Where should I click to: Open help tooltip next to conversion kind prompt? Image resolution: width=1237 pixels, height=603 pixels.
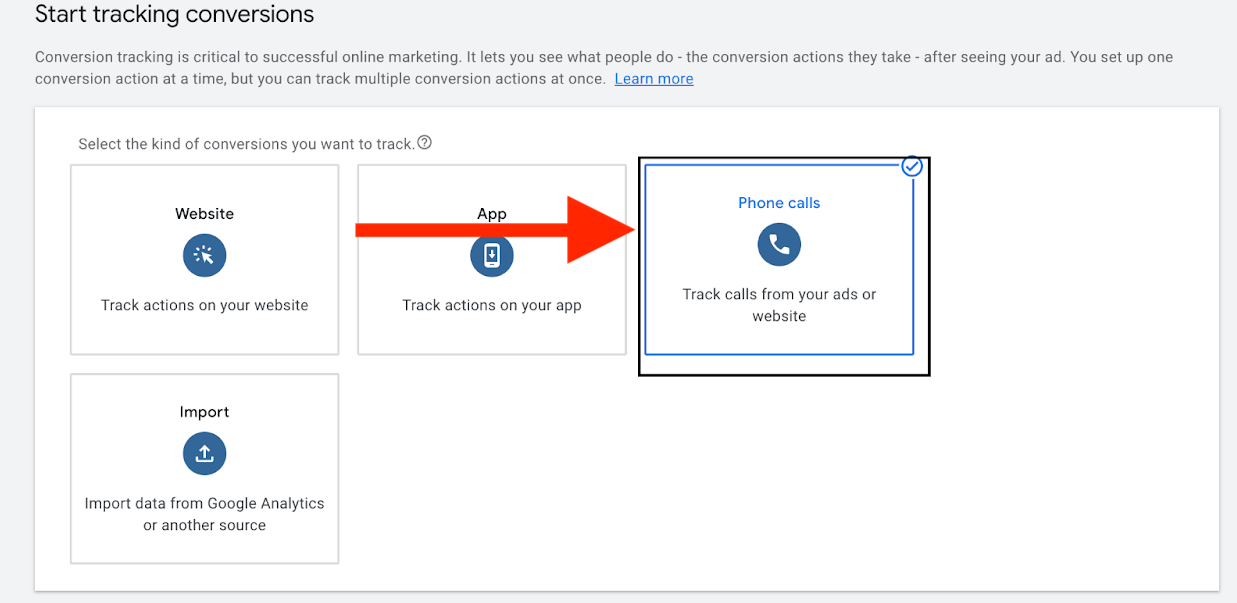tap(425, 143)
